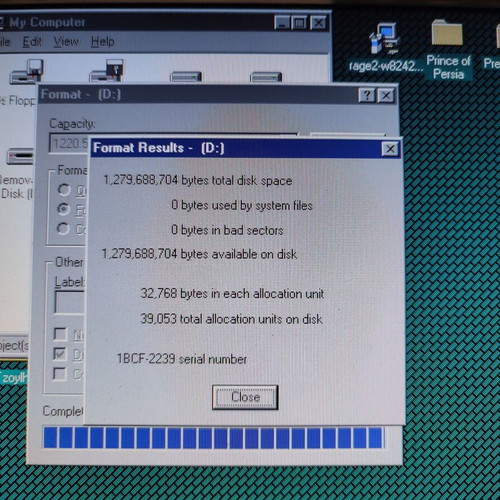Toggle the last checkbox under Other options
The width and height of the screenshot is (500, 500).
60,374
